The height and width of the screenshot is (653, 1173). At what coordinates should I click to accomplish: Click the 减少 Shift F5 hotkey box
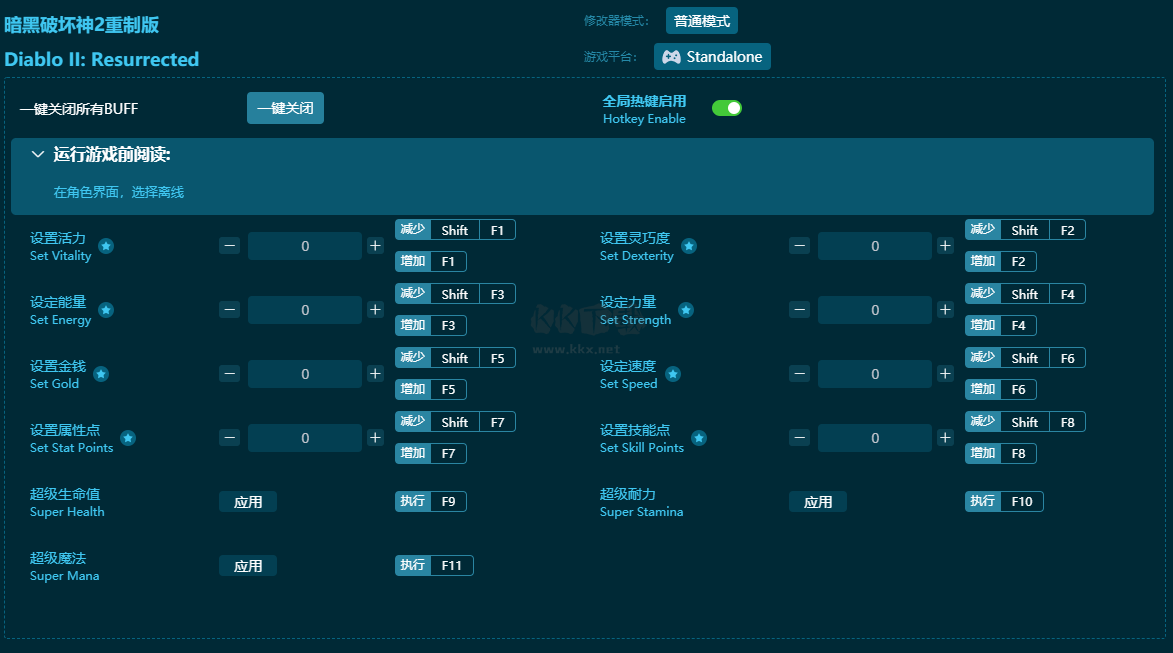tap(455, 358)
